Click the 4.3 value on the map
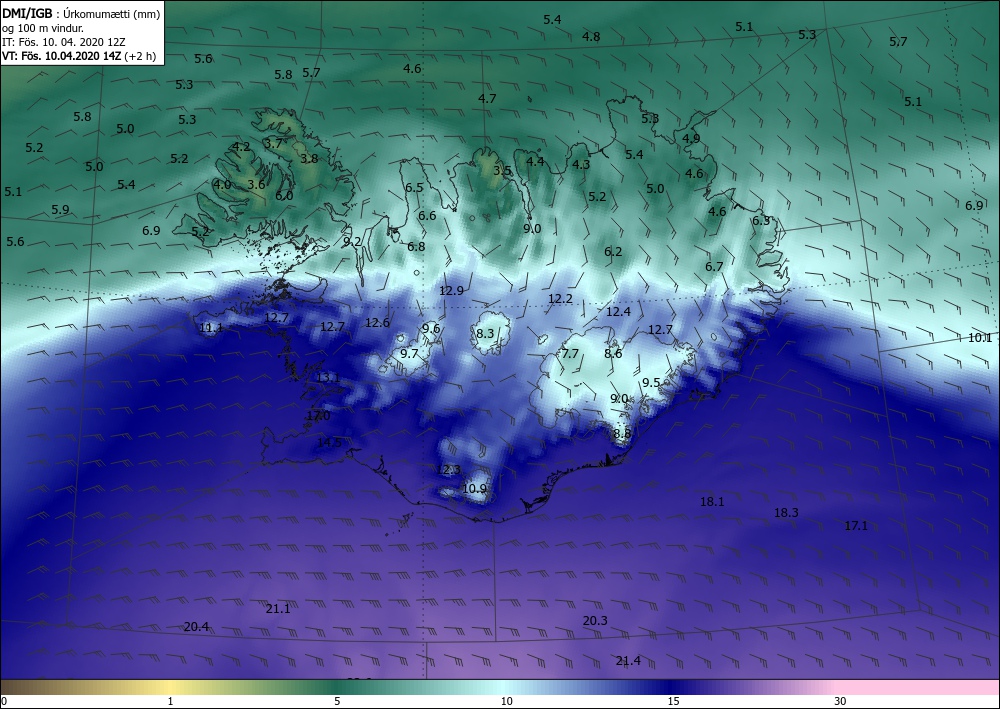This screenshot has width=1000, height=709. pos(581,164)
